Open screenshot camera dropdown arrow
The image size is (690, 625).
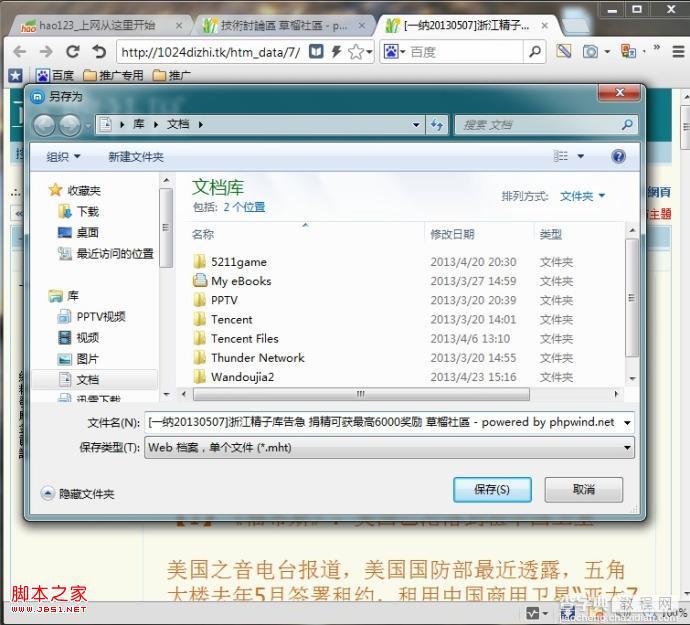(607, 52)
